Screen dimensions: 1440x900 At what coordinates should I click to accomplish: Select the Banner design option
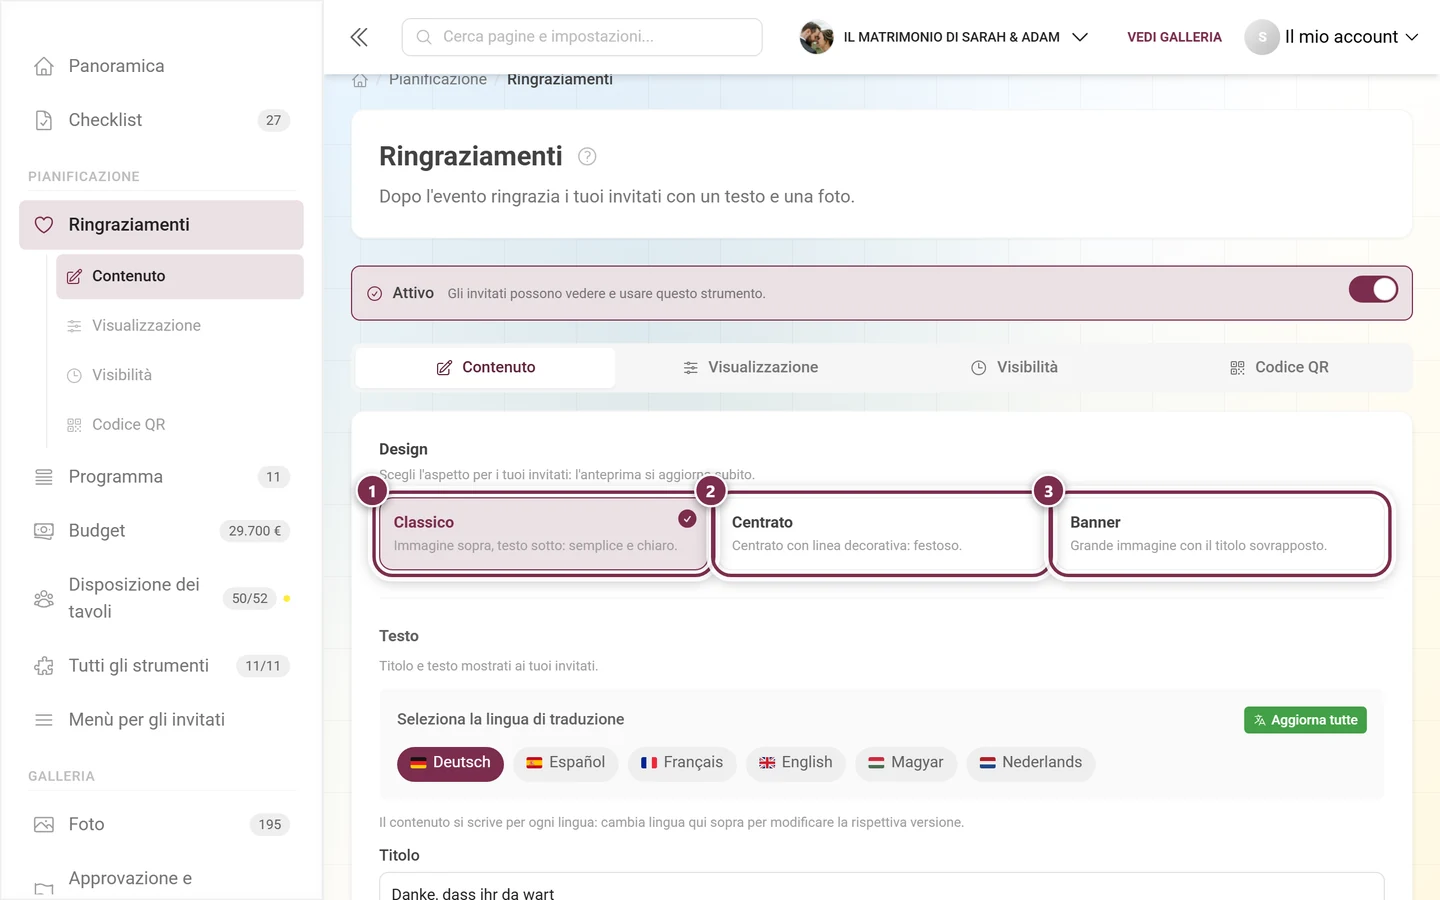[1220, 534]
